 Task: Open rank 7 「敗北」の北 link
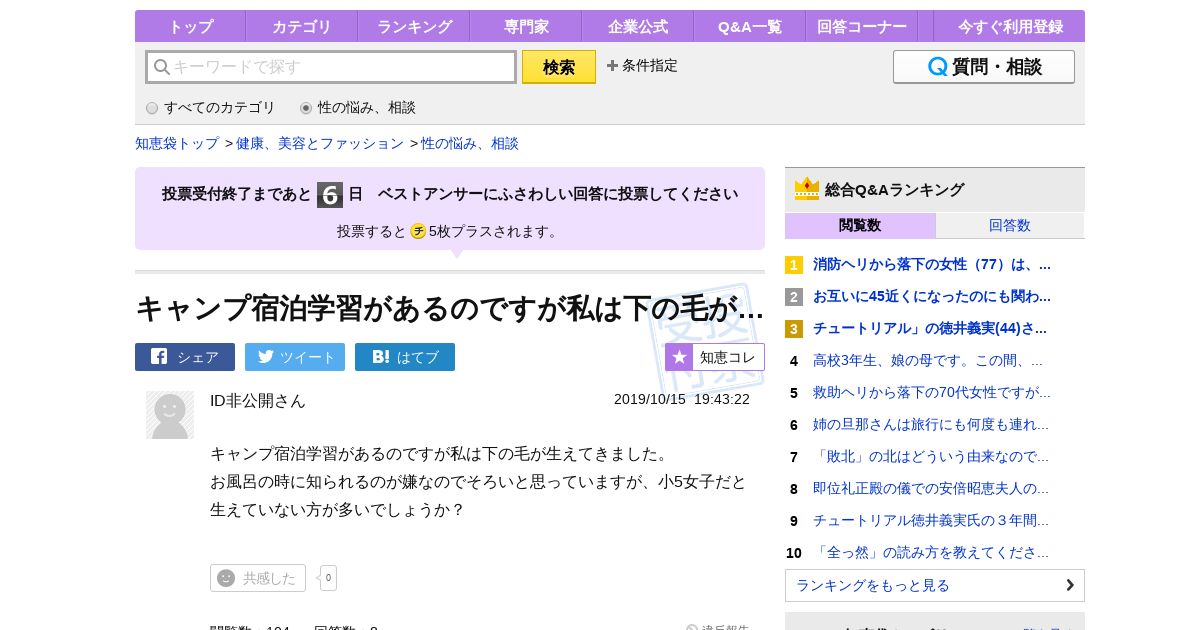click(x=931, y=457)
